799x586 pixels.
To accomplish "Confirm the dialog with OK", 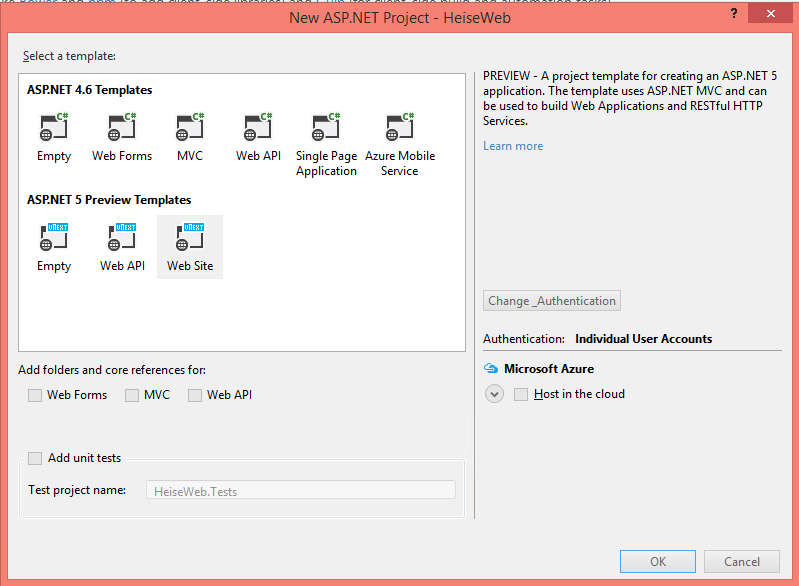I will pyautogui.click(x=658, y=562).
